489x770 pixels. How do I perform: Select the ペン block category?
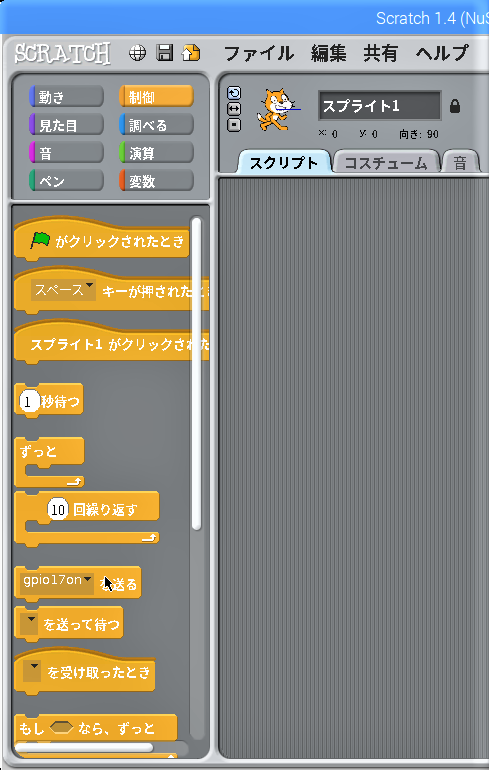[66, 181]
